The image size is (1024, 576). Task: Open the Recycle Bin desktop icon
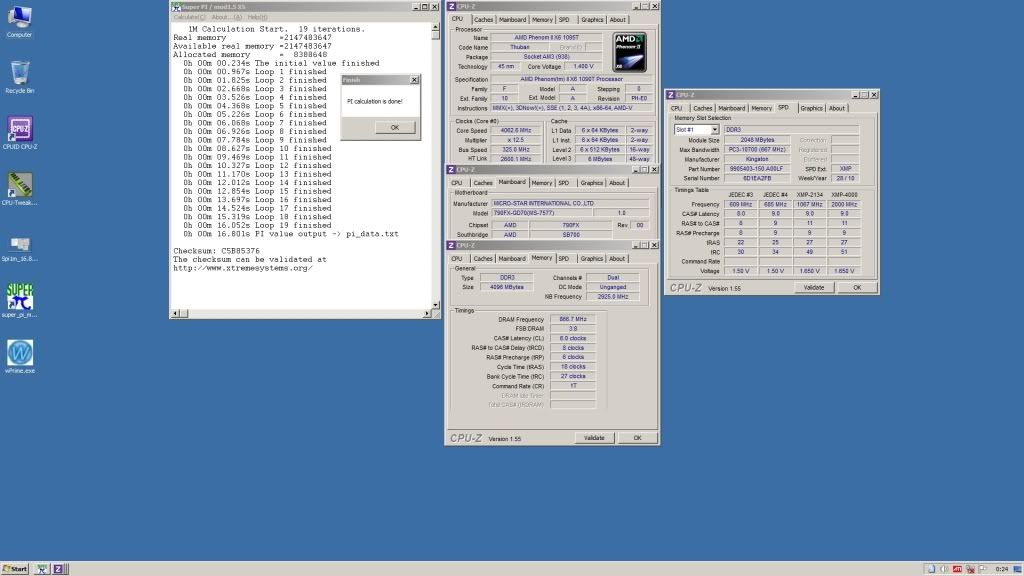point(19,73)
